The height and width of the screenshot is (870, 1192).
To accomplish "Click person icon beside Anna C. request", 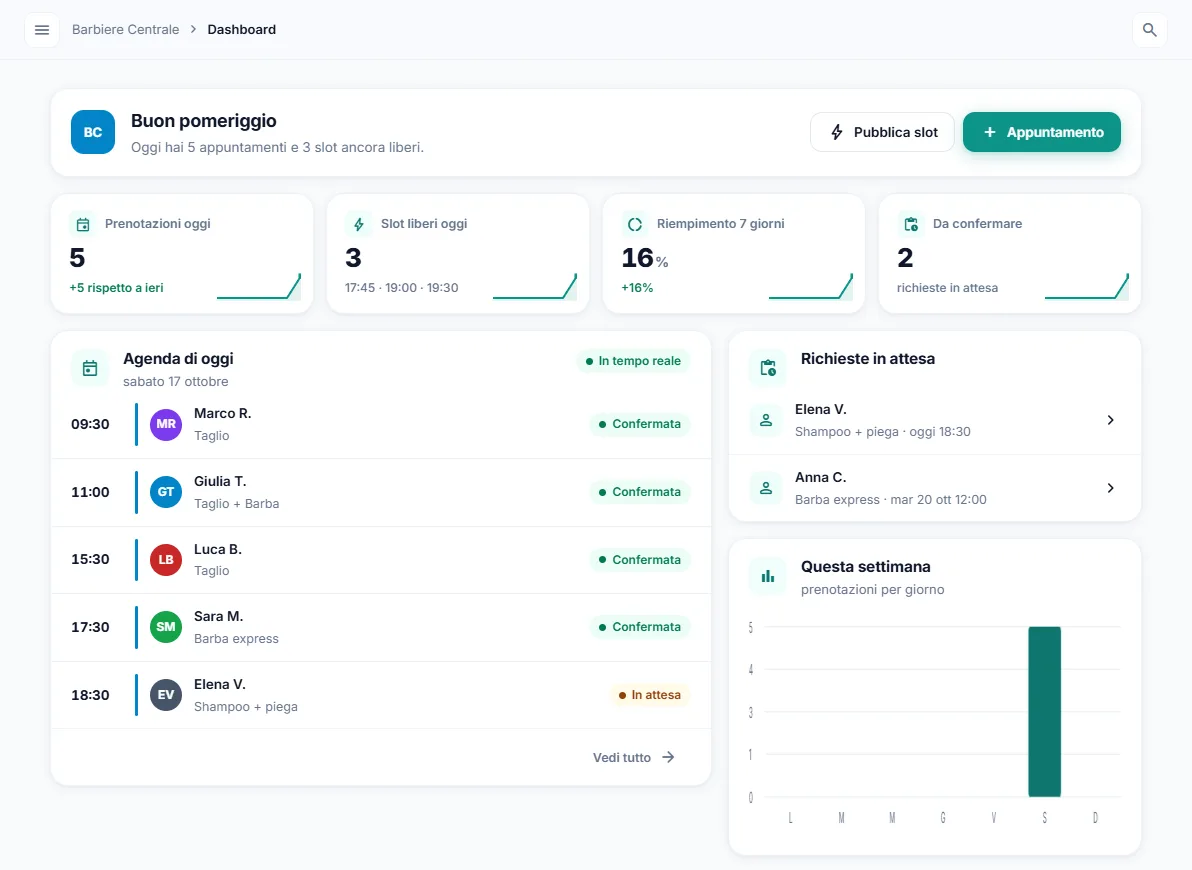I will pos(766,488).
